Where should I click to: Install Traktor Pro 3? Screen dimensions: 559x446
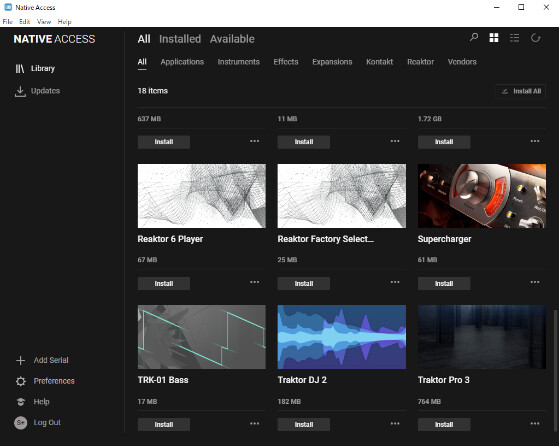tap(444, 425)
